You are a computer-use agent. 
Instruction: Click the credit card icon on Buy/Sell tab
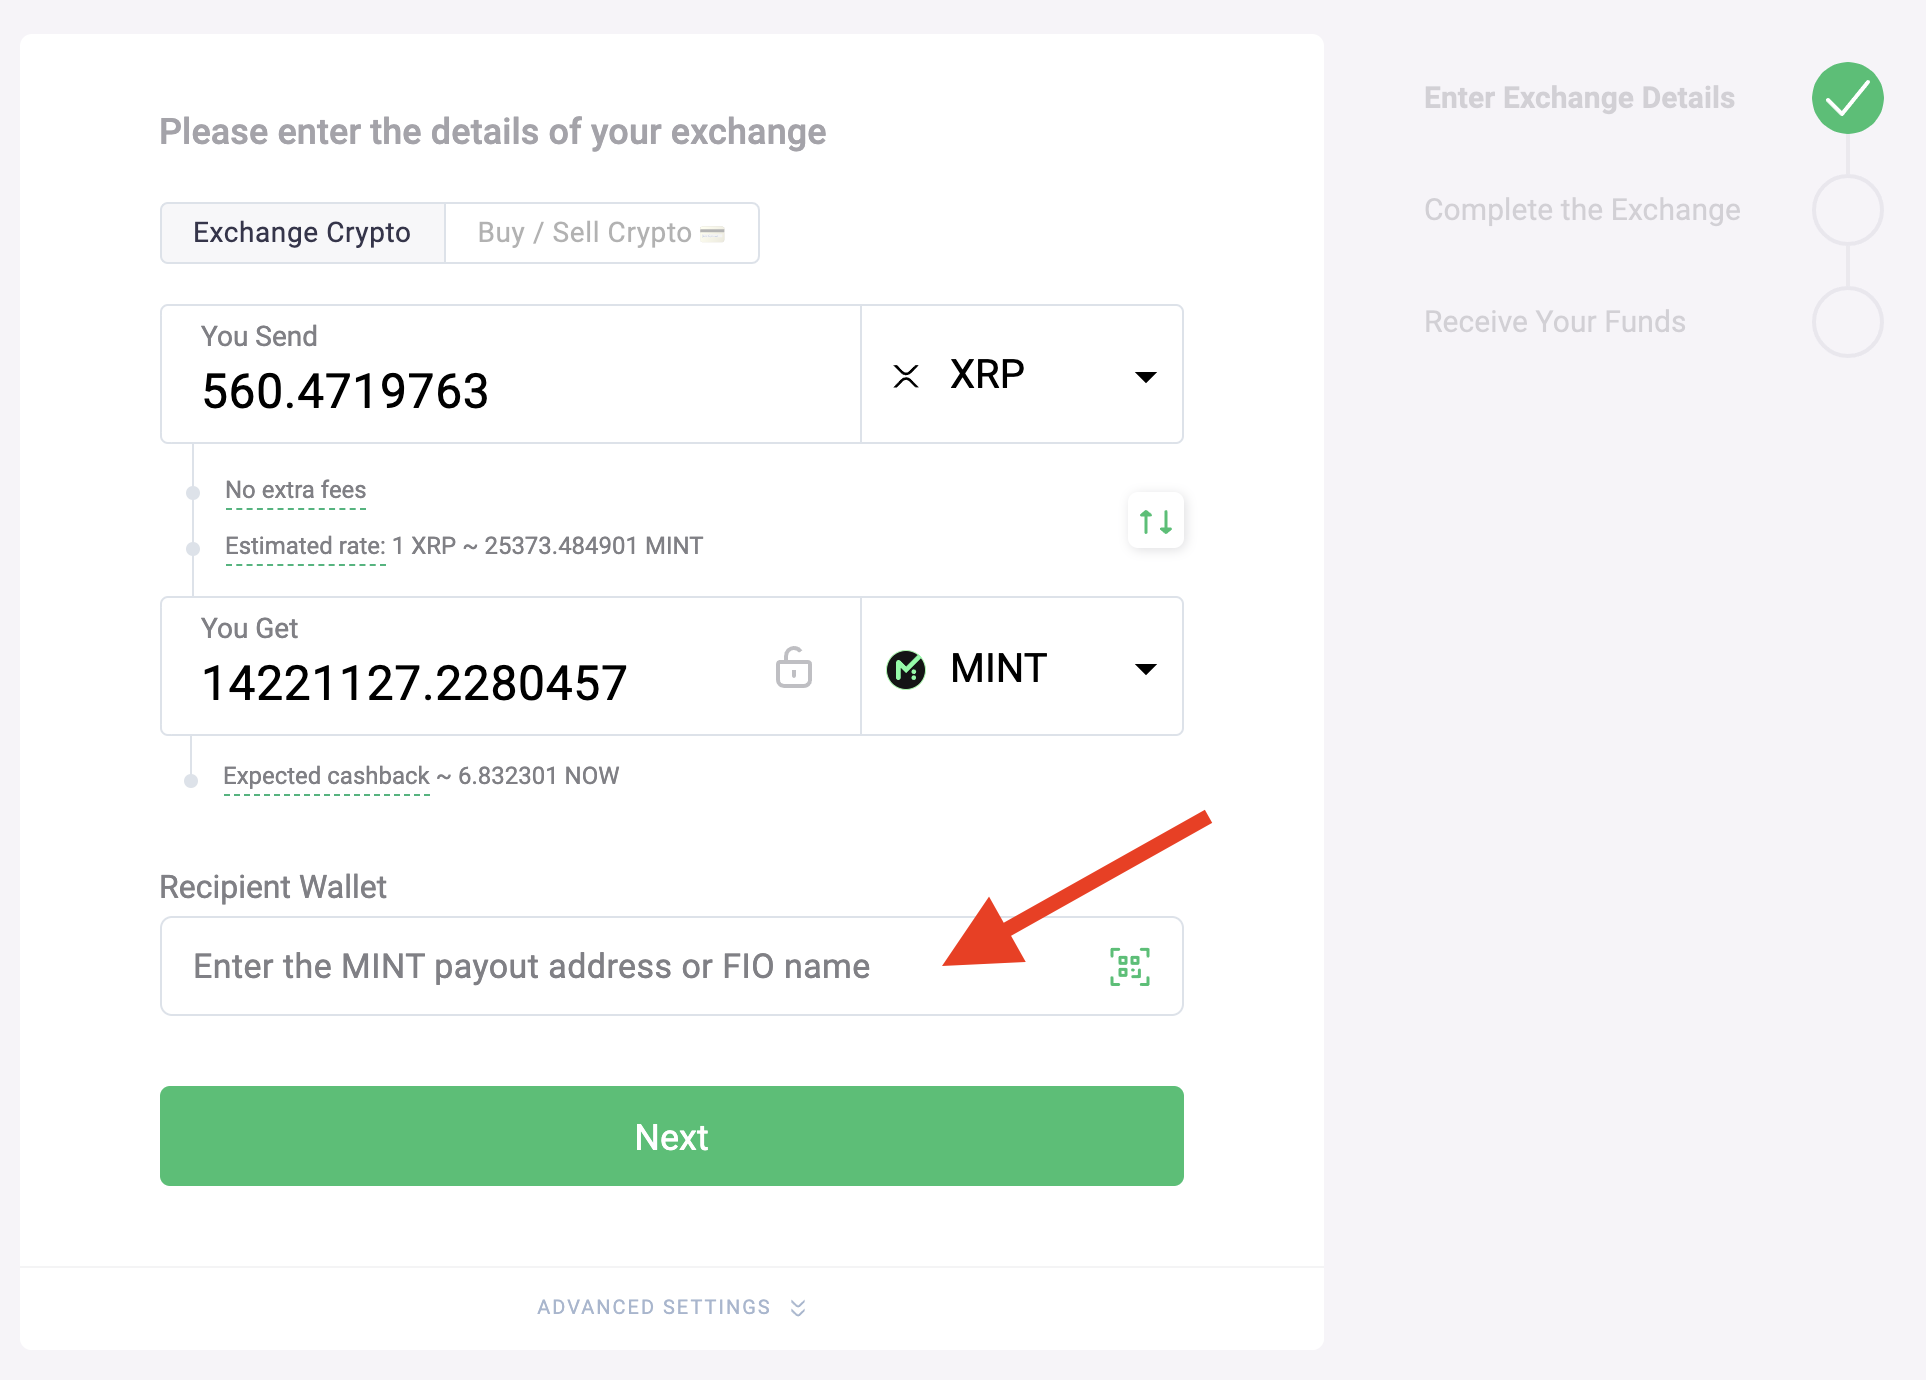point(713,234)
